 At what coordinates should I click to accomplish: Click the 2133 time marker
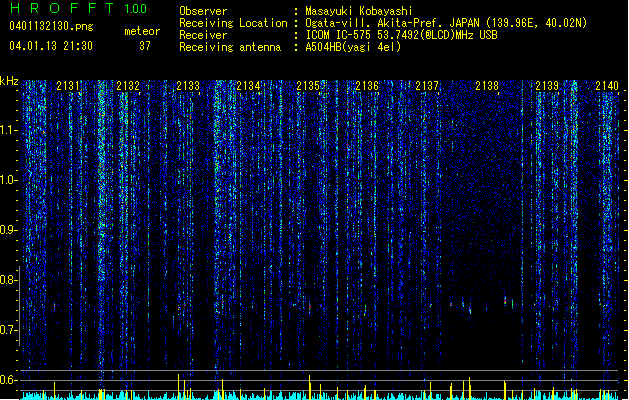[x=188, y=86]
